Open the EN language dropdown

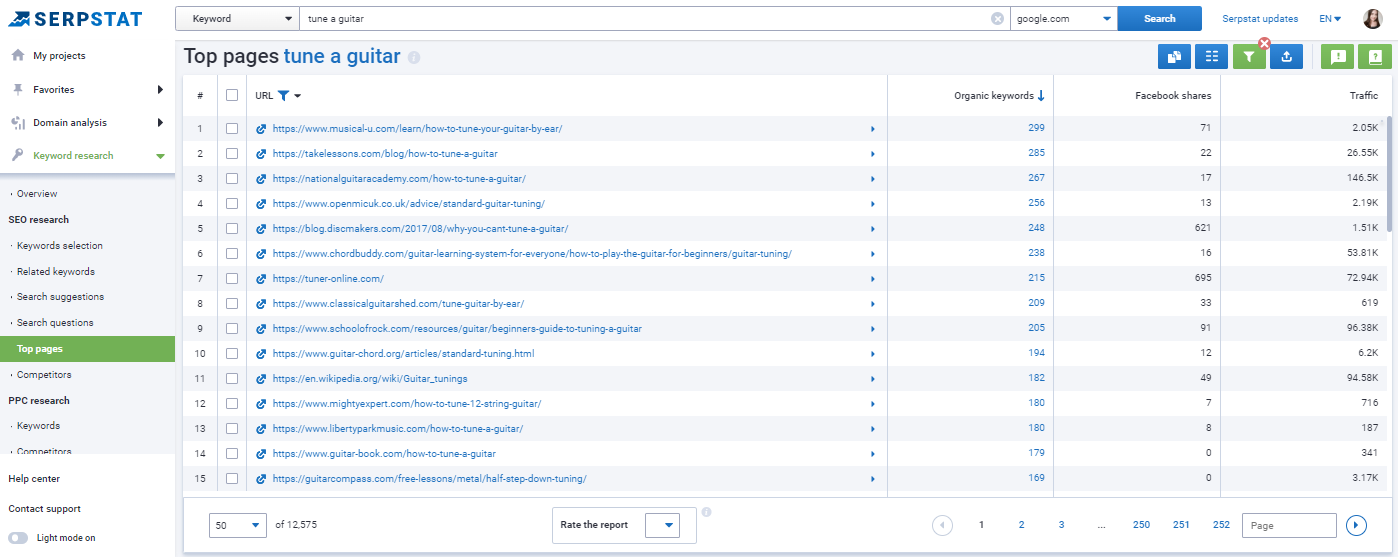pyautogui.click(x=1330, y=19)
